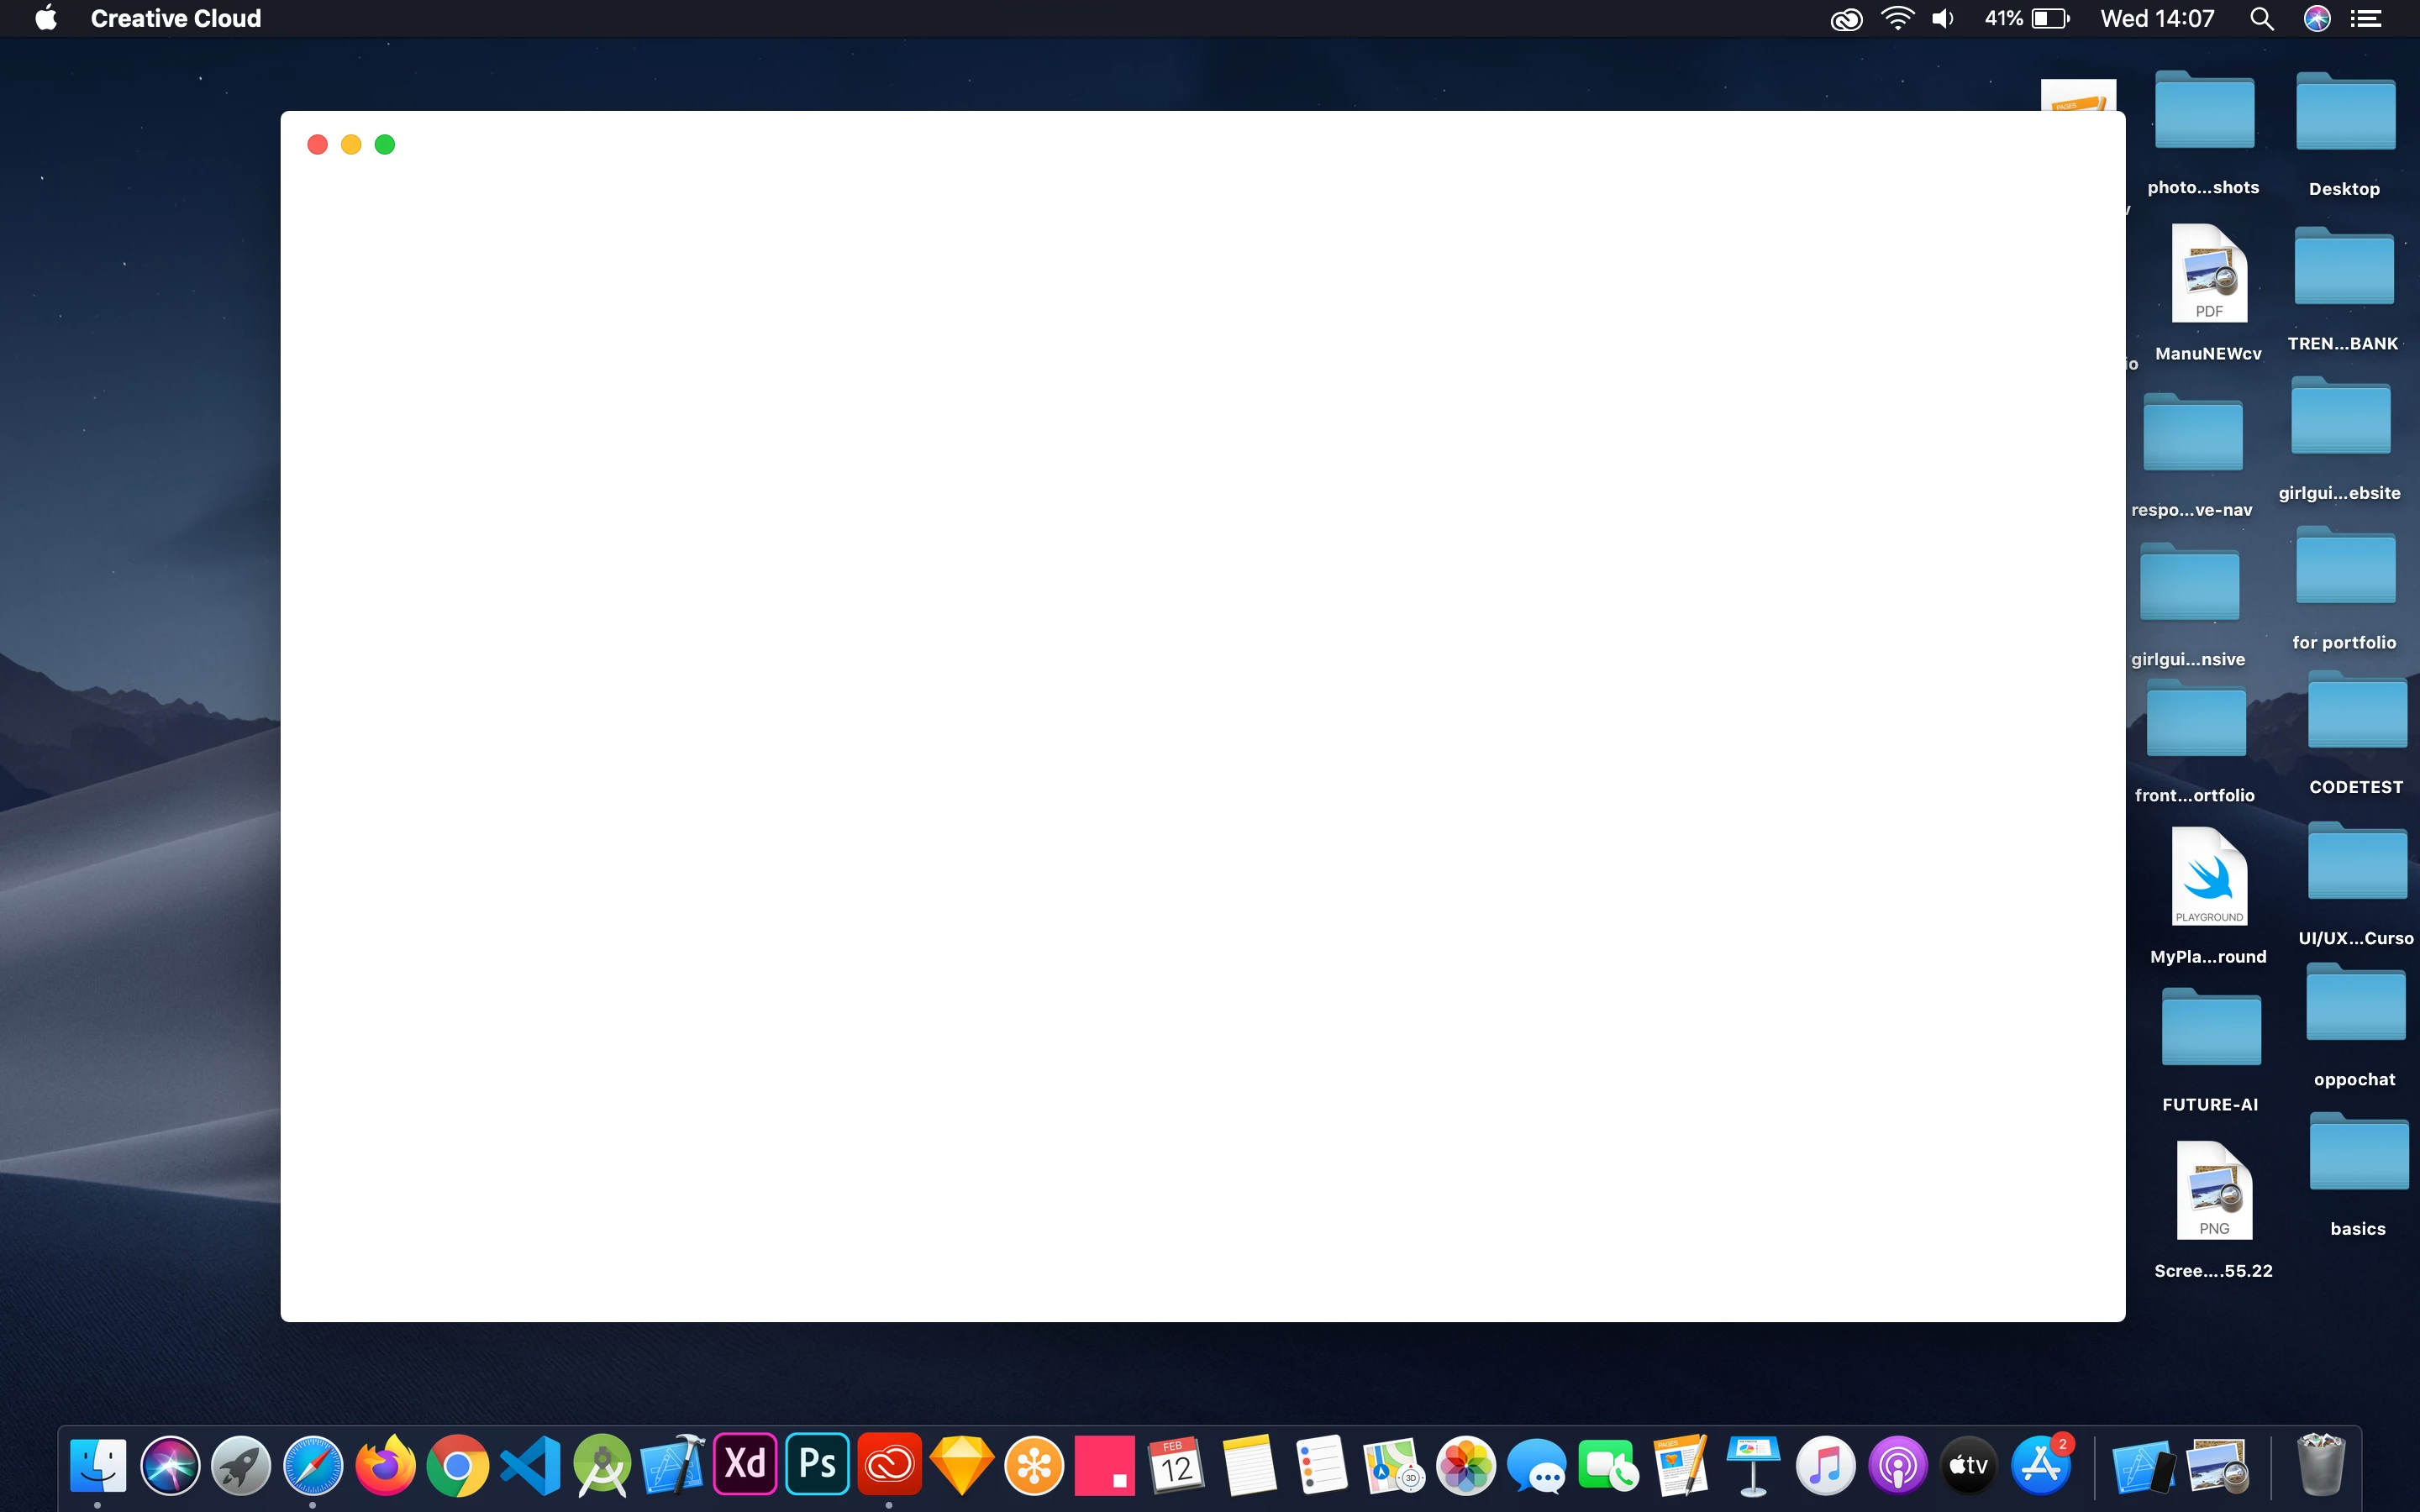Launch Visual Studio Code from dock
2420x1512 pixels.
point(529,1465)
